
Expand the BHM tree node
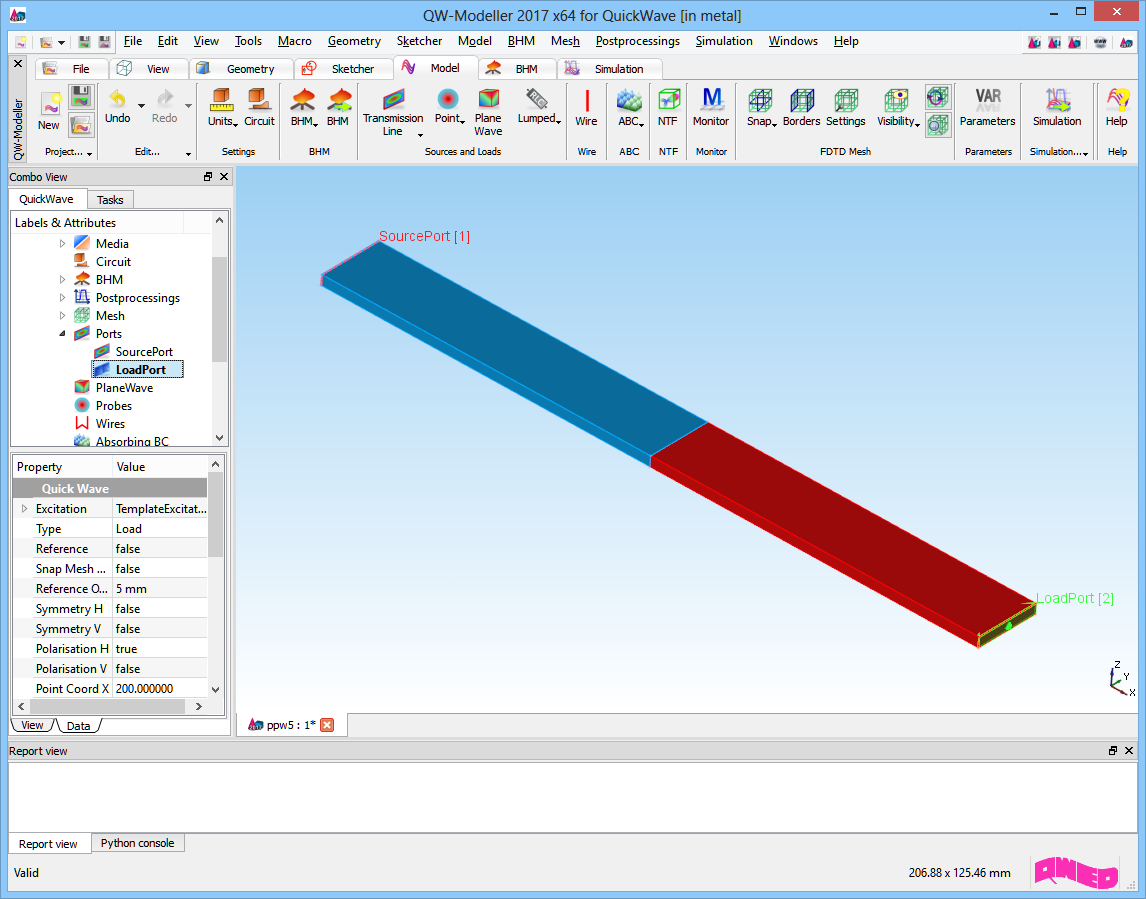[62, 280]
